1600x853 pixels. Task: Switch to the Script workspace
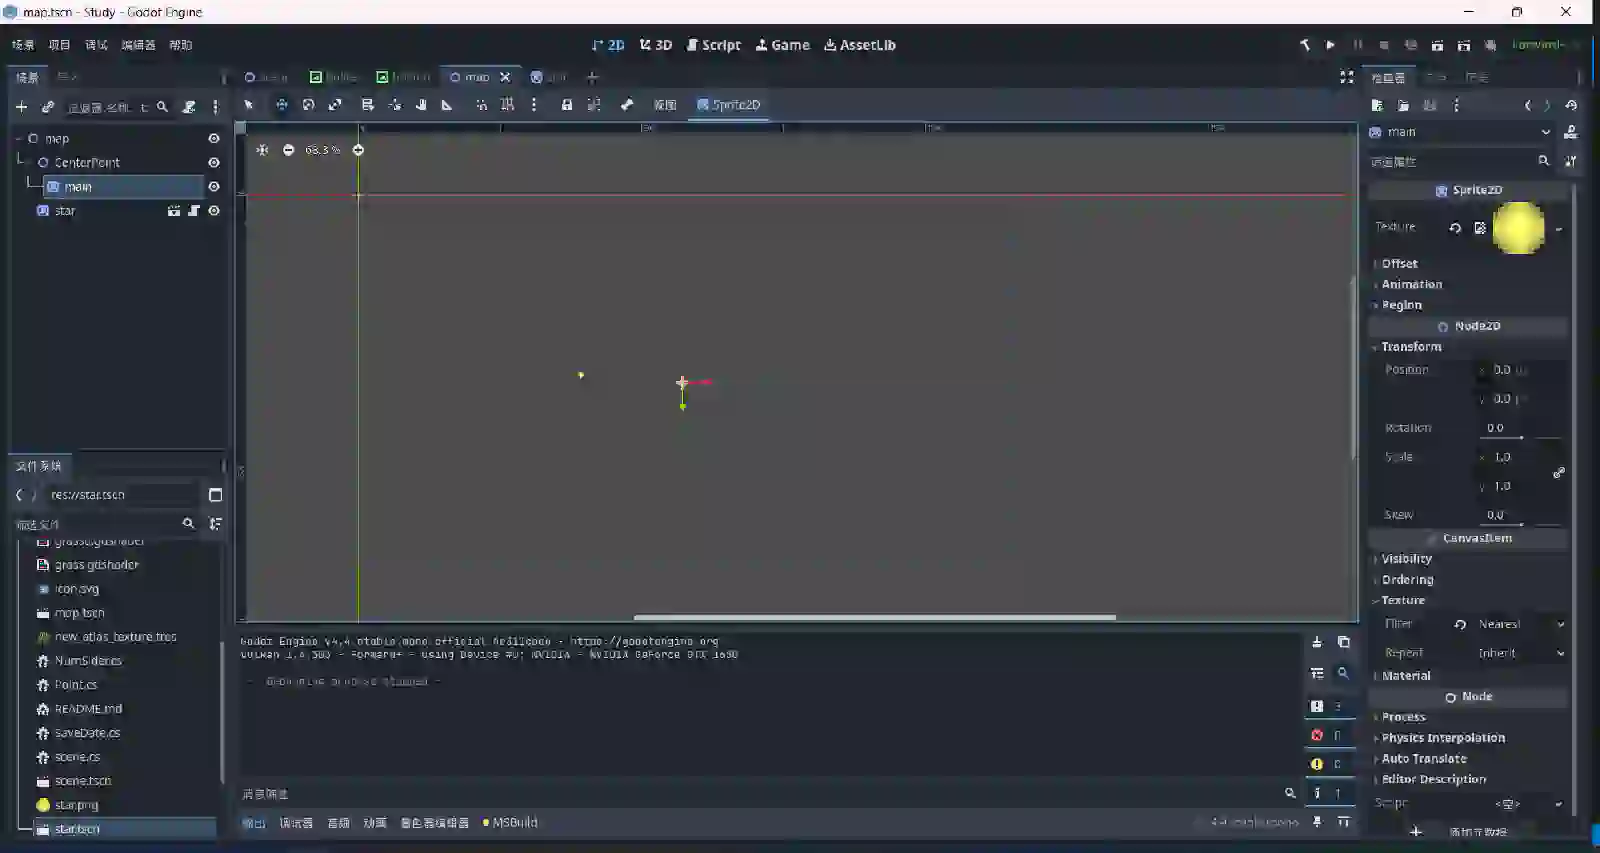[x=714, y=45]
